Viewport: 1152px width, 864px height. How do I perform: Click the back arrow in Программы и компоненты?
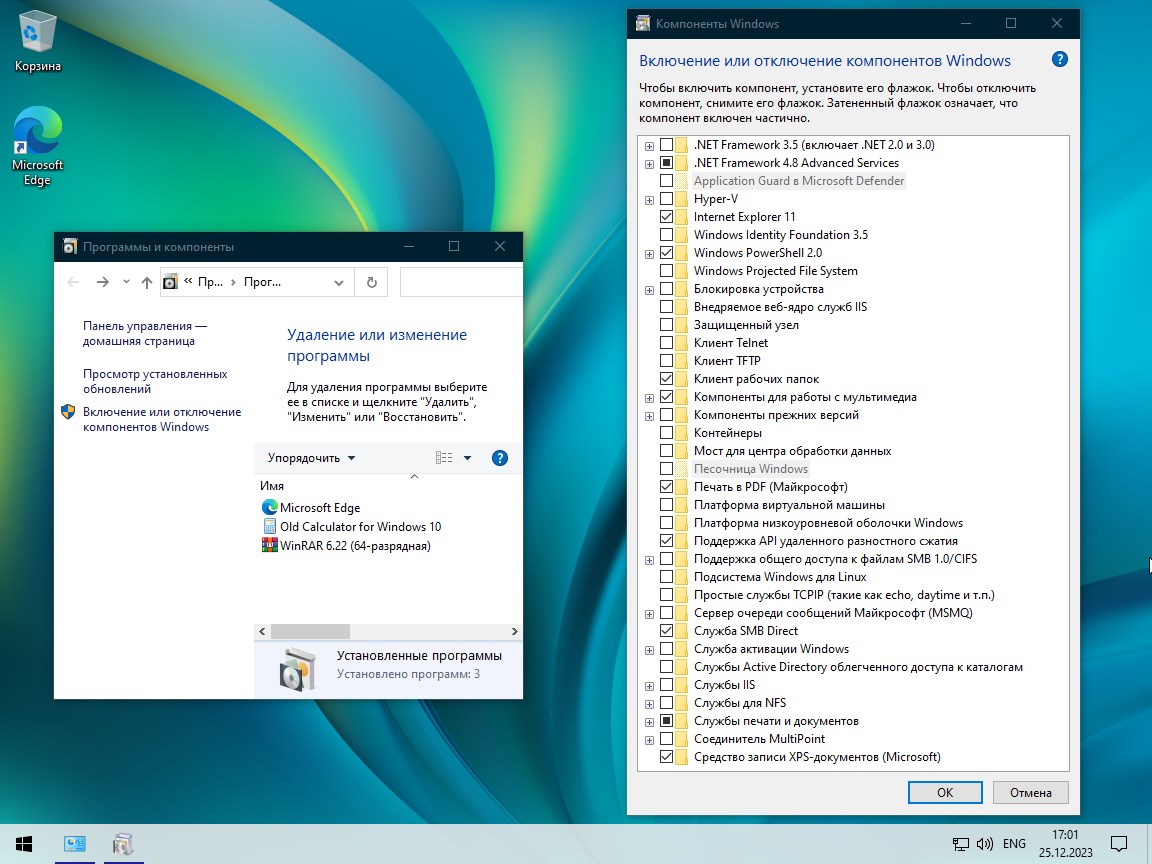[73, 282]
